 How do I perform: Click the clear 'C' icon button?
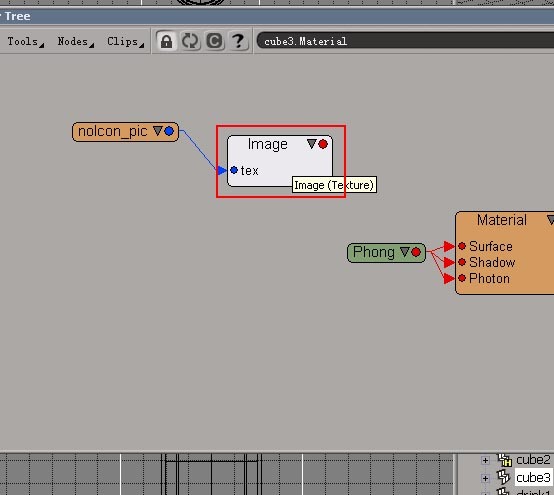point(214,41)
